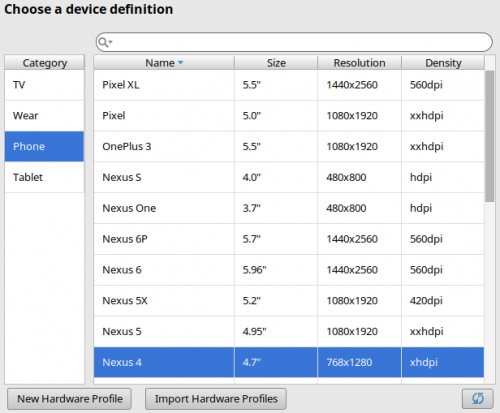Click New Hardware Profile button
The width and height of the screenshot is (500, 413).
click(69, 399)
